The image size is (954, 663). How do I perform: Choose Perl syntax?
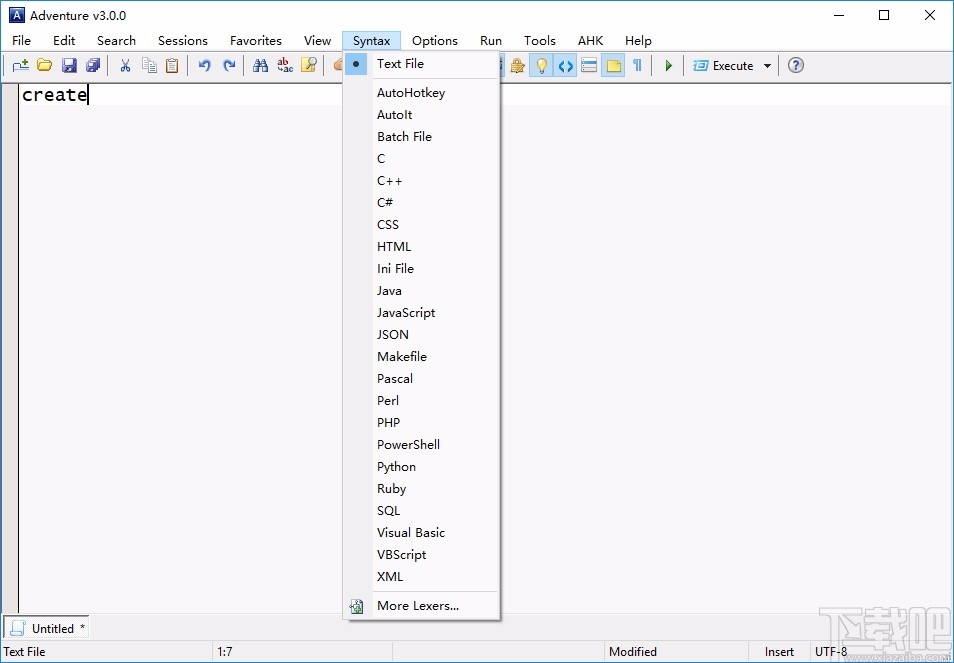pyautogui.click(x=421, y=400)
